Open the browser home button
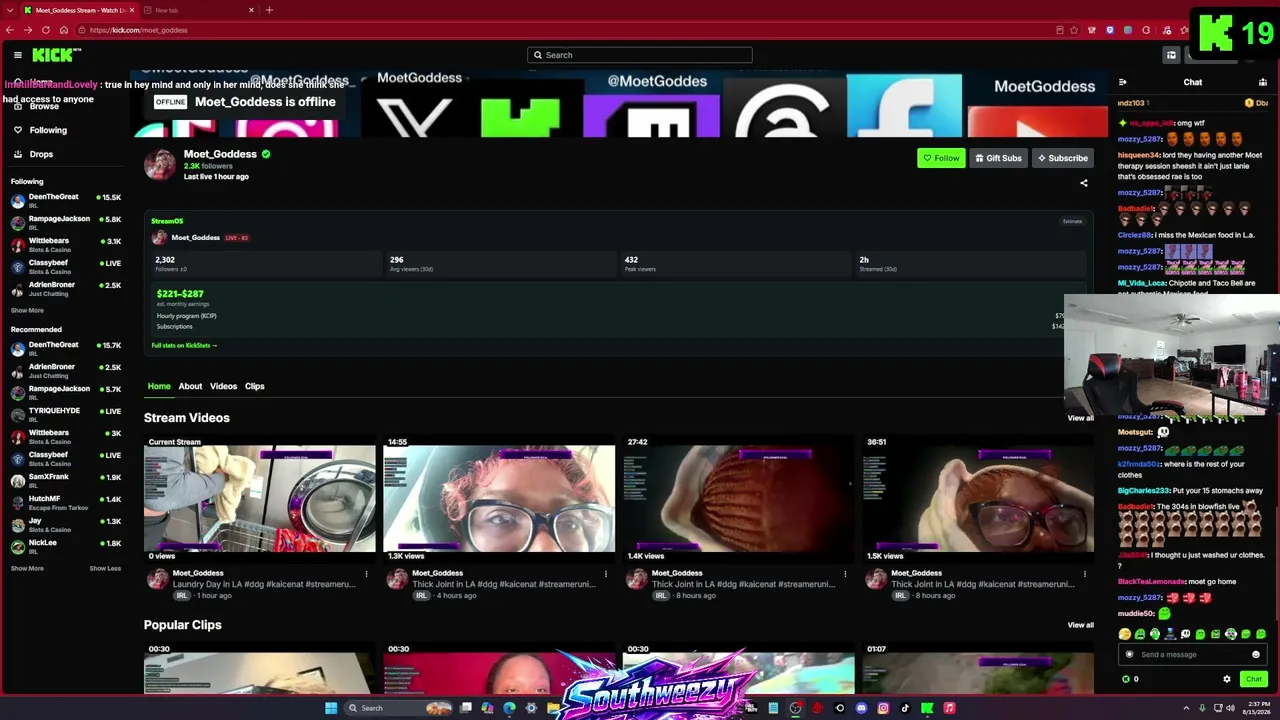 click(64, 30)
